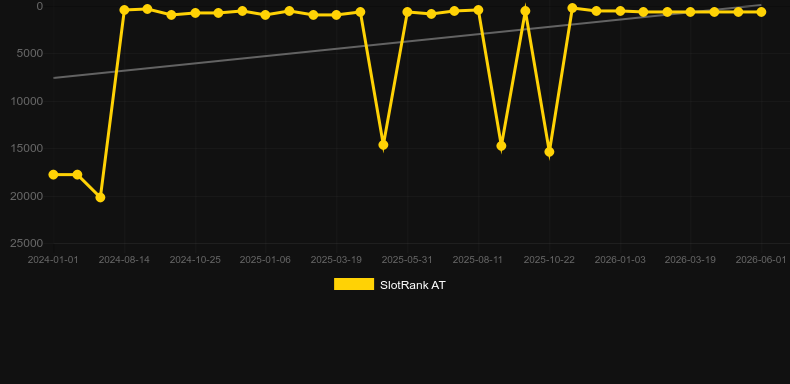Click the 2024-08-14 axis date label
This screenshot has width=790, height=384.
[x=124, y=260]
